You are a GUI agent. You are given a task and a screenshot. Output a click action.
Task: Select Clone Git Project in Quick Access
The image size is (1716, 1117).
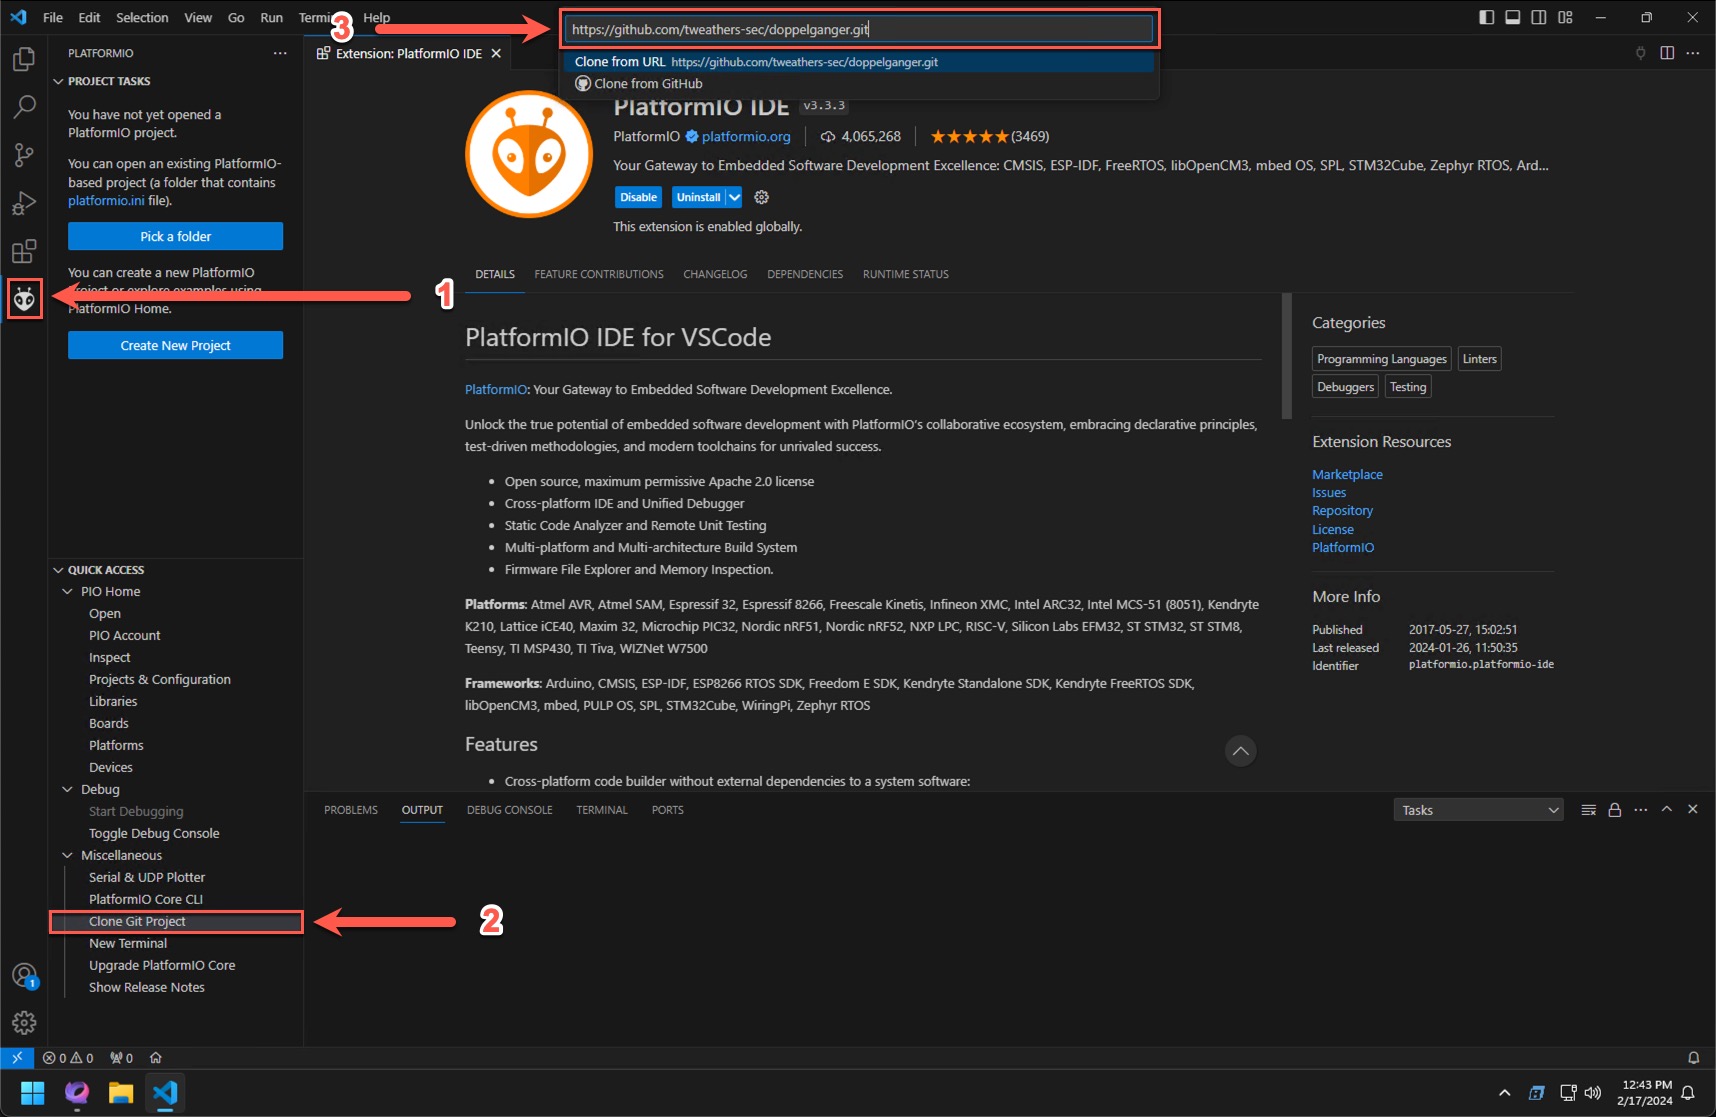coord(176,921)
